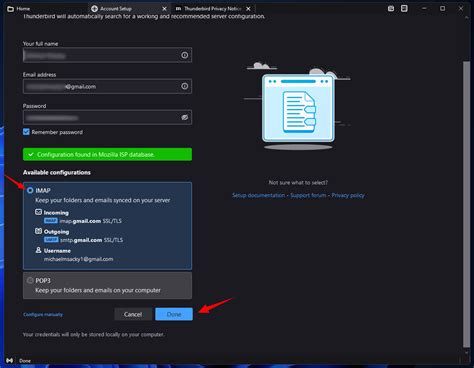
Task: Click the tasks icon in title bar
Action: point(404,8)
